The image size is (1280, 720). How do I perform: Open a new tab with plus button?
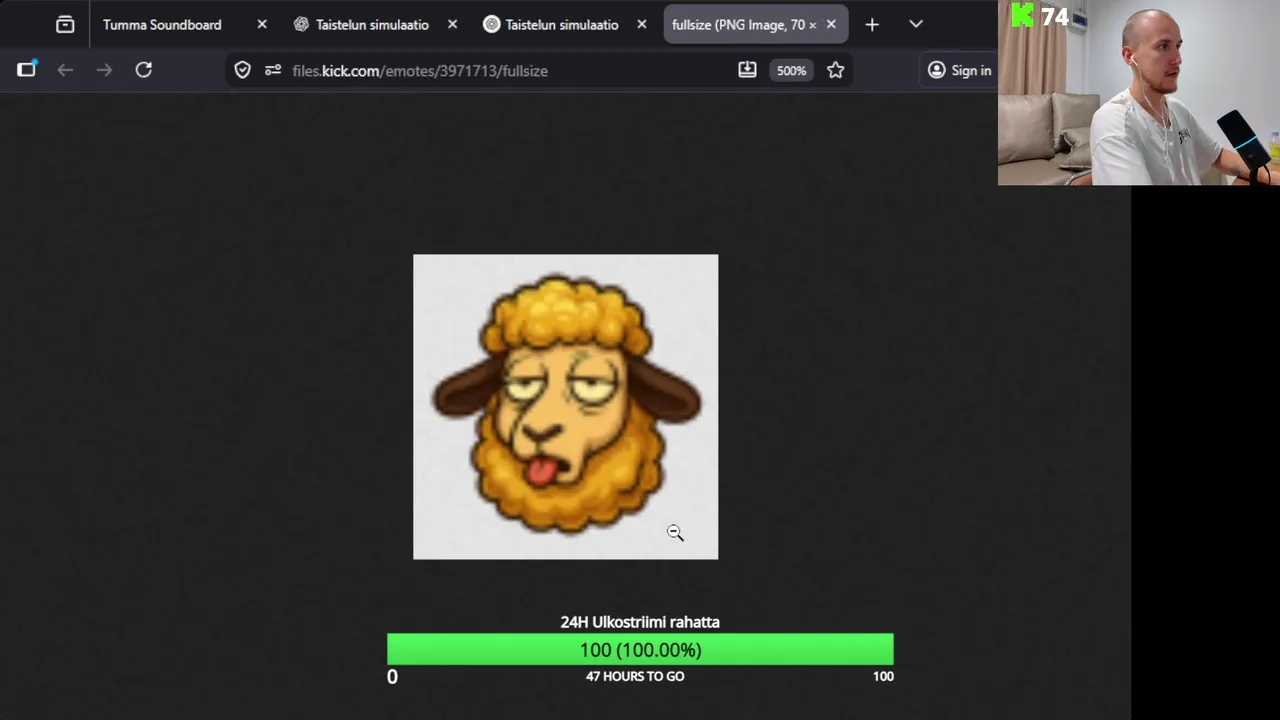pos(872,24)
